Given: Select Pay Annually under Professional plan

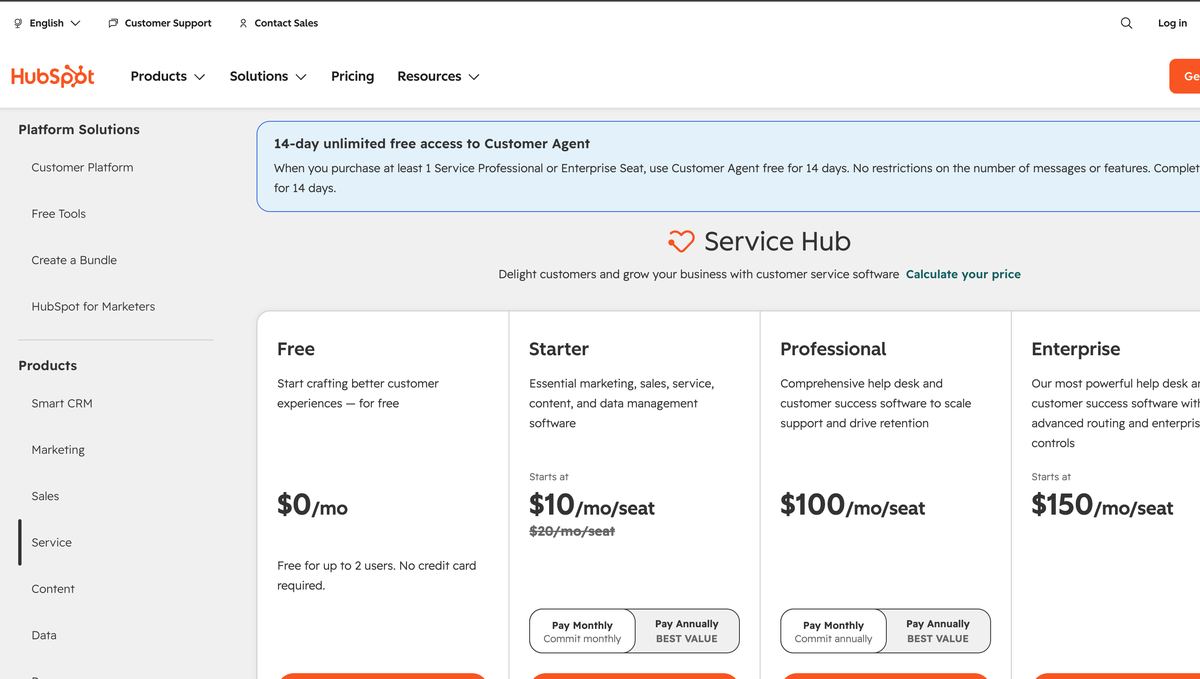Looking at the screenshot, I should (938, 631).
